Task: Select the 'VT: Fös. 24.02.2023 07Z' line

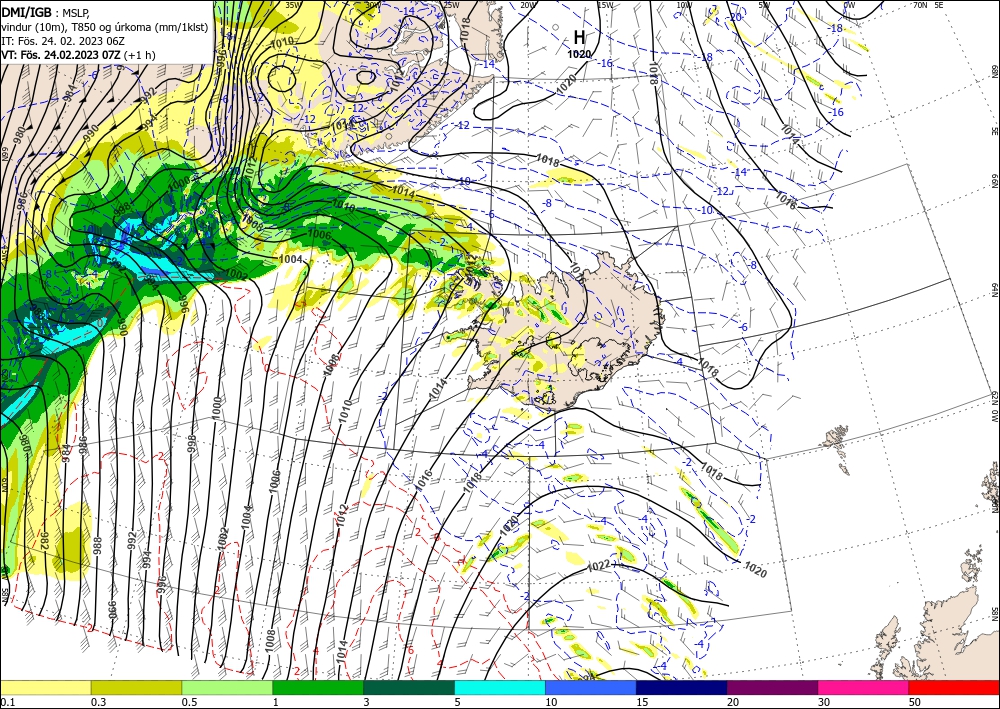Action: [x=61, y=55]
